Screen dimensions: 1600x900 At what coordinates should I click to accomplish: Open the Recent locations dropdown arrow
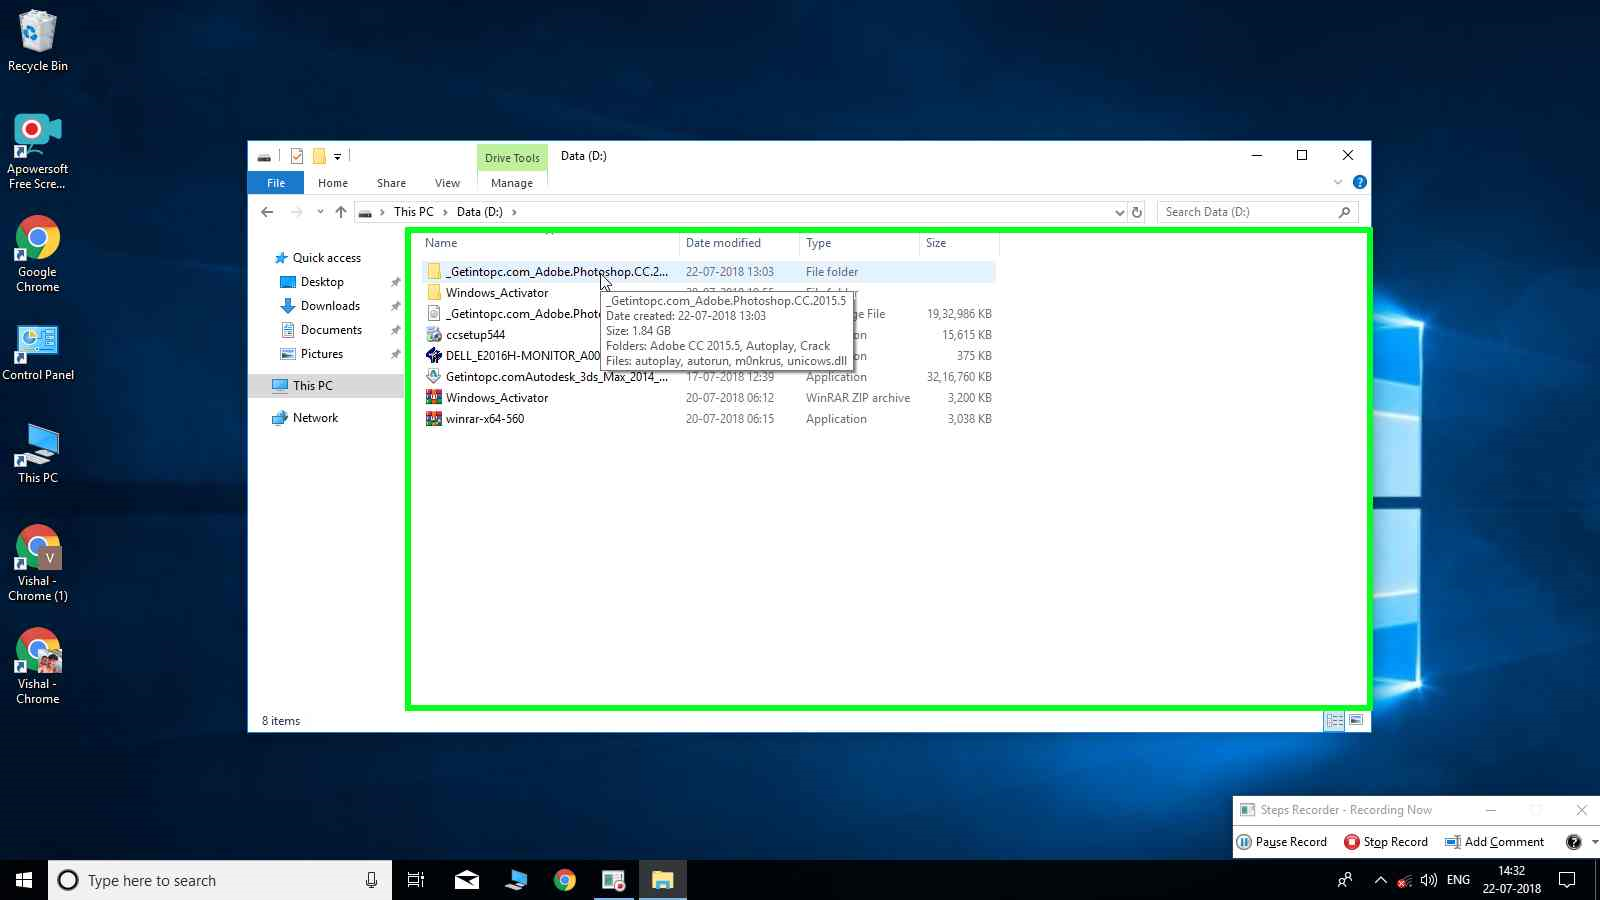tap(320, 212)
